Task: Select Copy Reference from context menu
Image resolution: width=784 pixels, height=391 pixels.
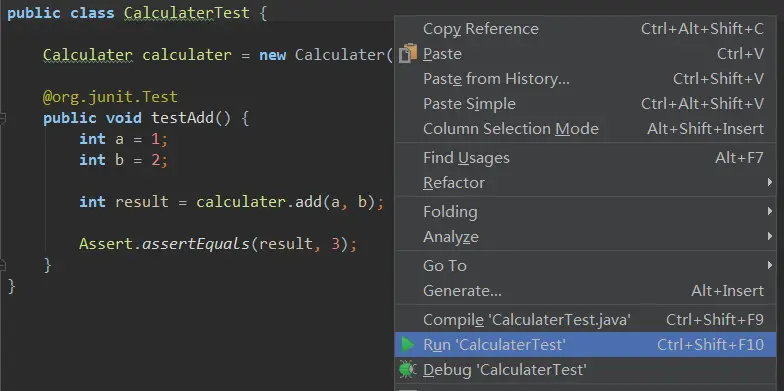Action: point(585,29)
